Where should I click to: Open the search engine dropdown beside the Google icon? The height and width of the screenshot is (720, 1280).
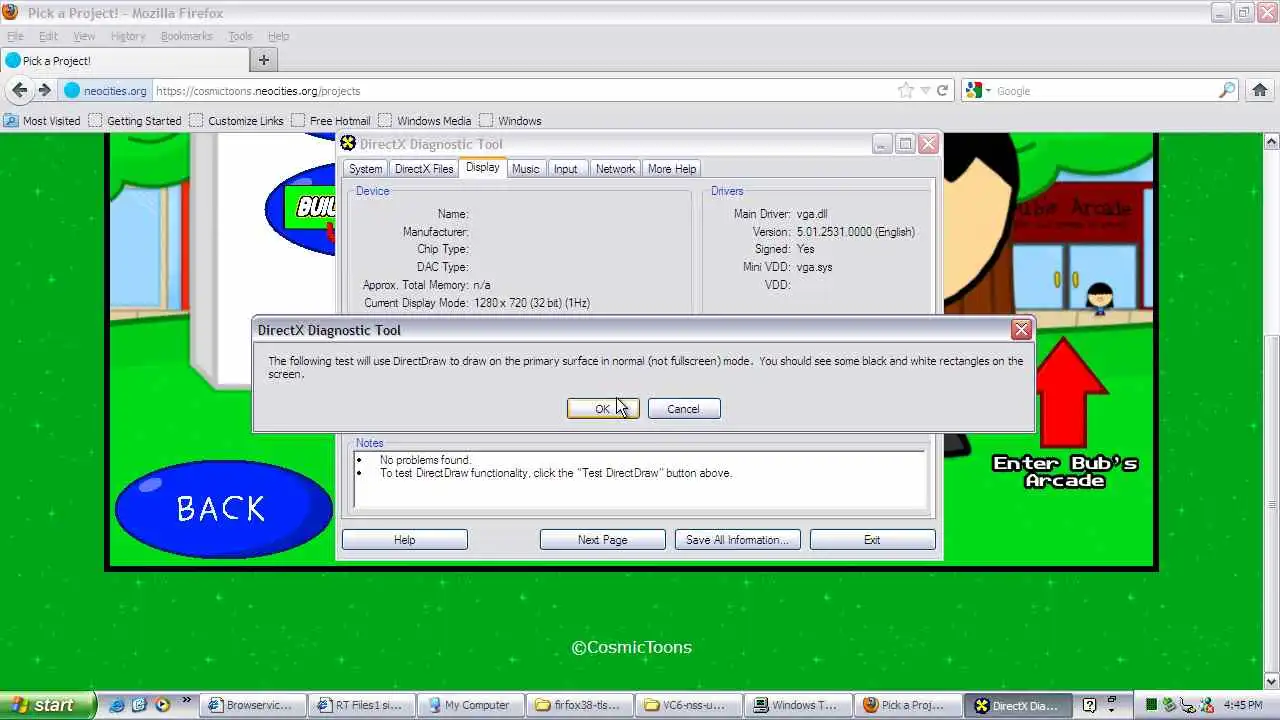(x=988, y=90)
